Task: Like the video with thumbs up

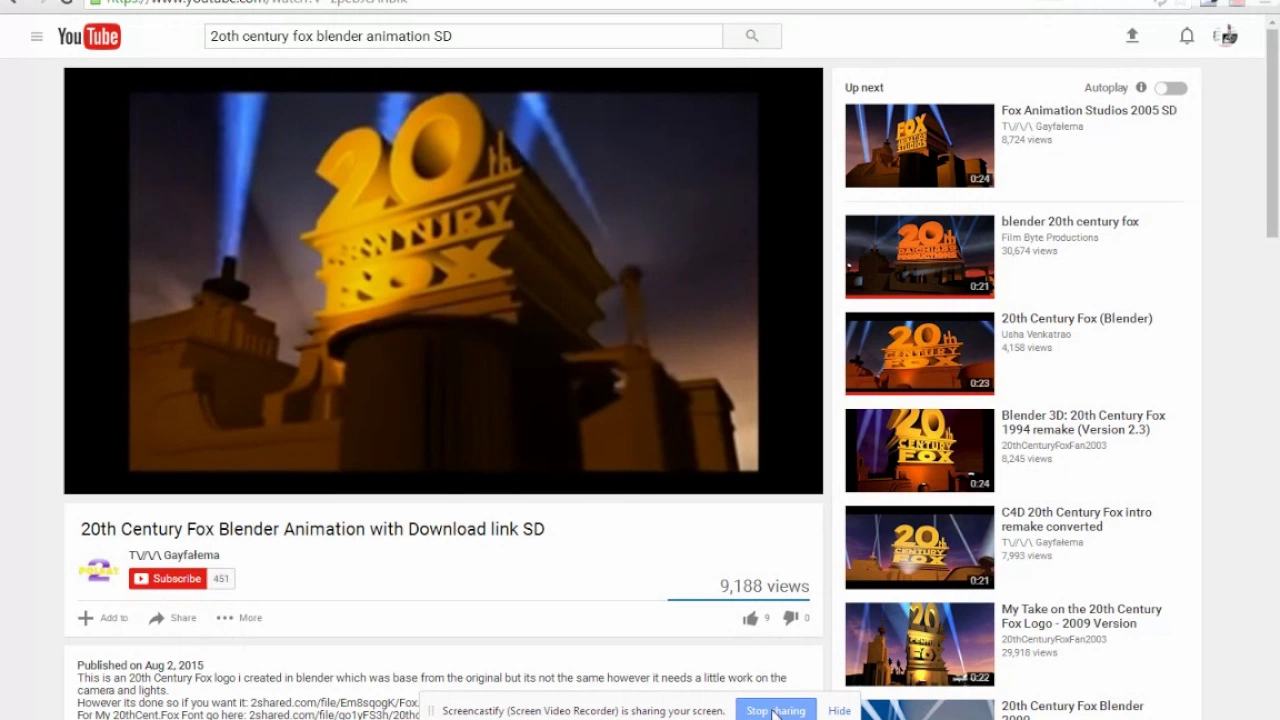Action: [750, 618]
